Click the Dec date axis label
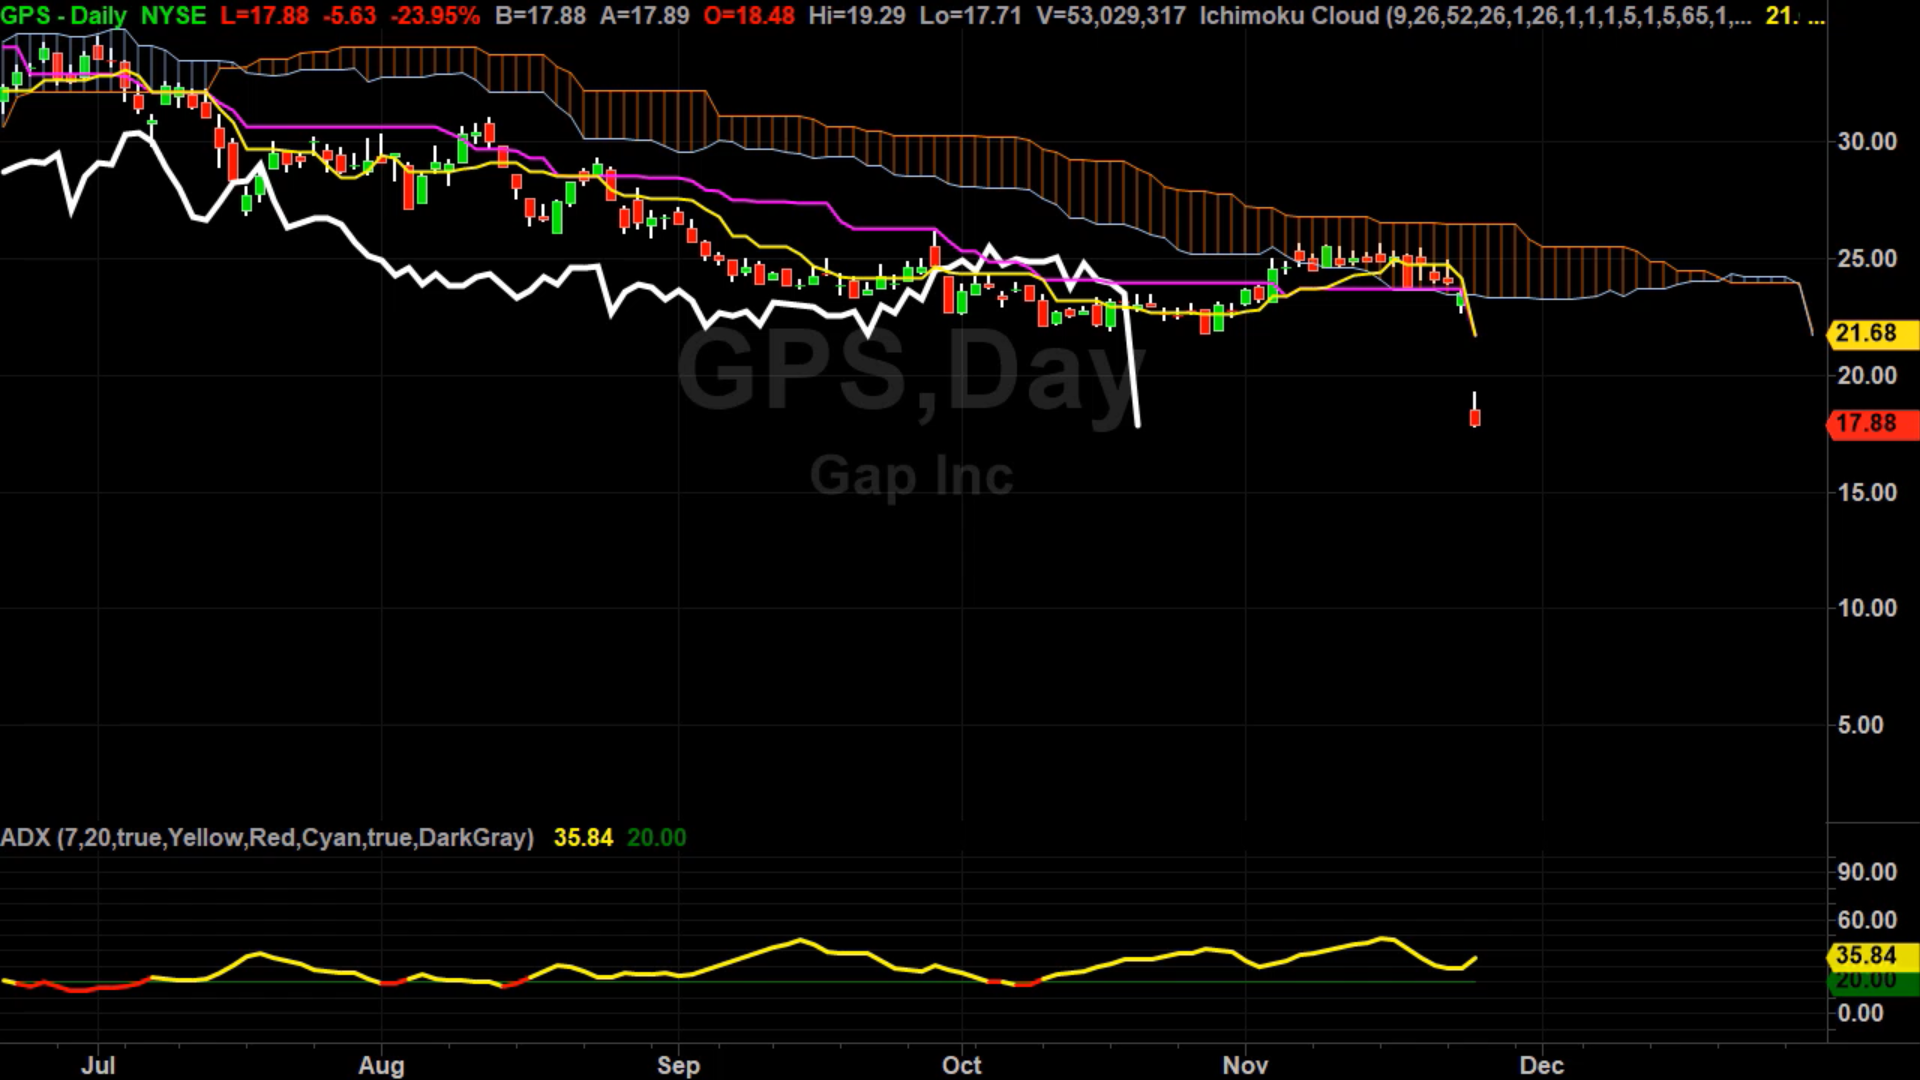Screen dimensions: 1920x1080 1541,1065
